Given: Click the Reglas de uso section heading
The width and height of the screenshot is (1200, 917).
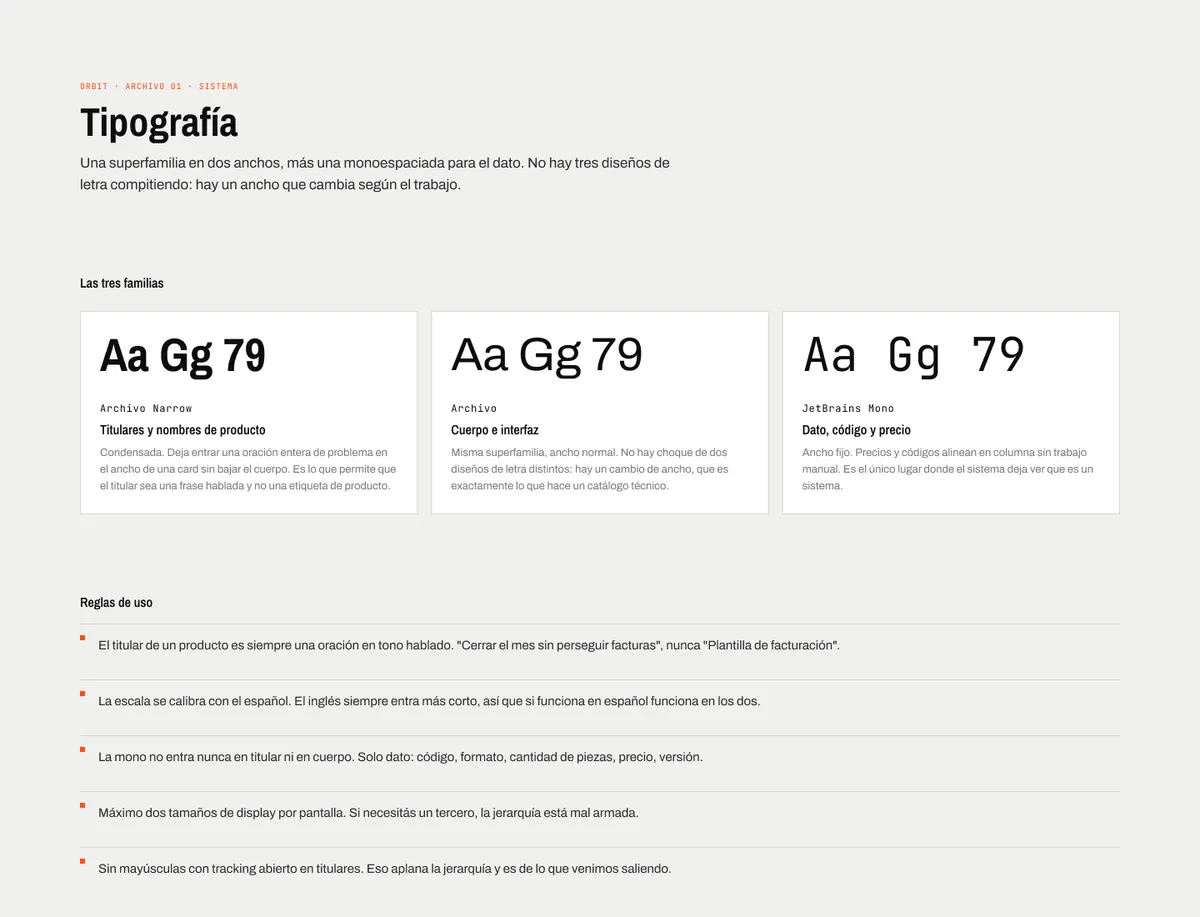Looking at the screenshot, I should (x=116, y=602).
